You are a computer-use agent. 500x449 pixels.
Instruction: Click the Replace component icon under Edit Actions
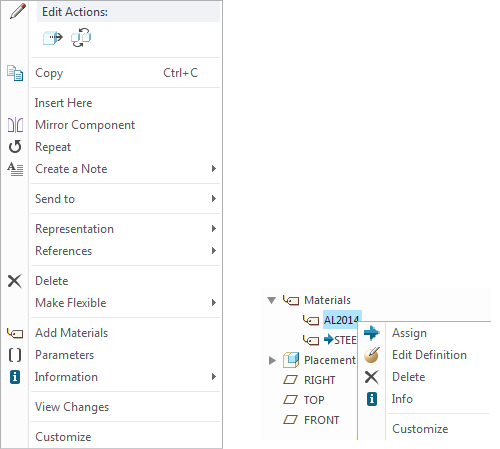[81, 38]
